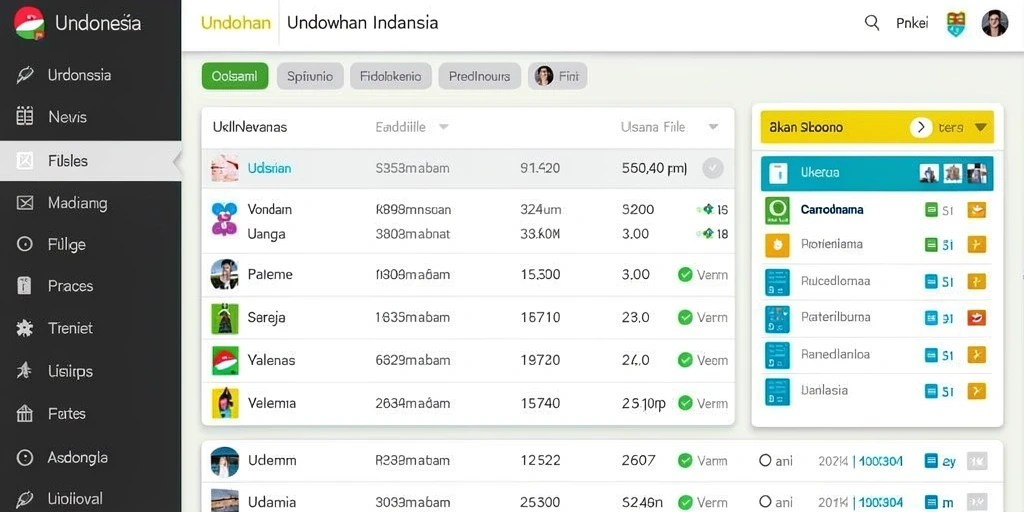Click the yellow action button on Carrodnama row
The height and width of the screenshot is (512, 1024).
point(976,210)
